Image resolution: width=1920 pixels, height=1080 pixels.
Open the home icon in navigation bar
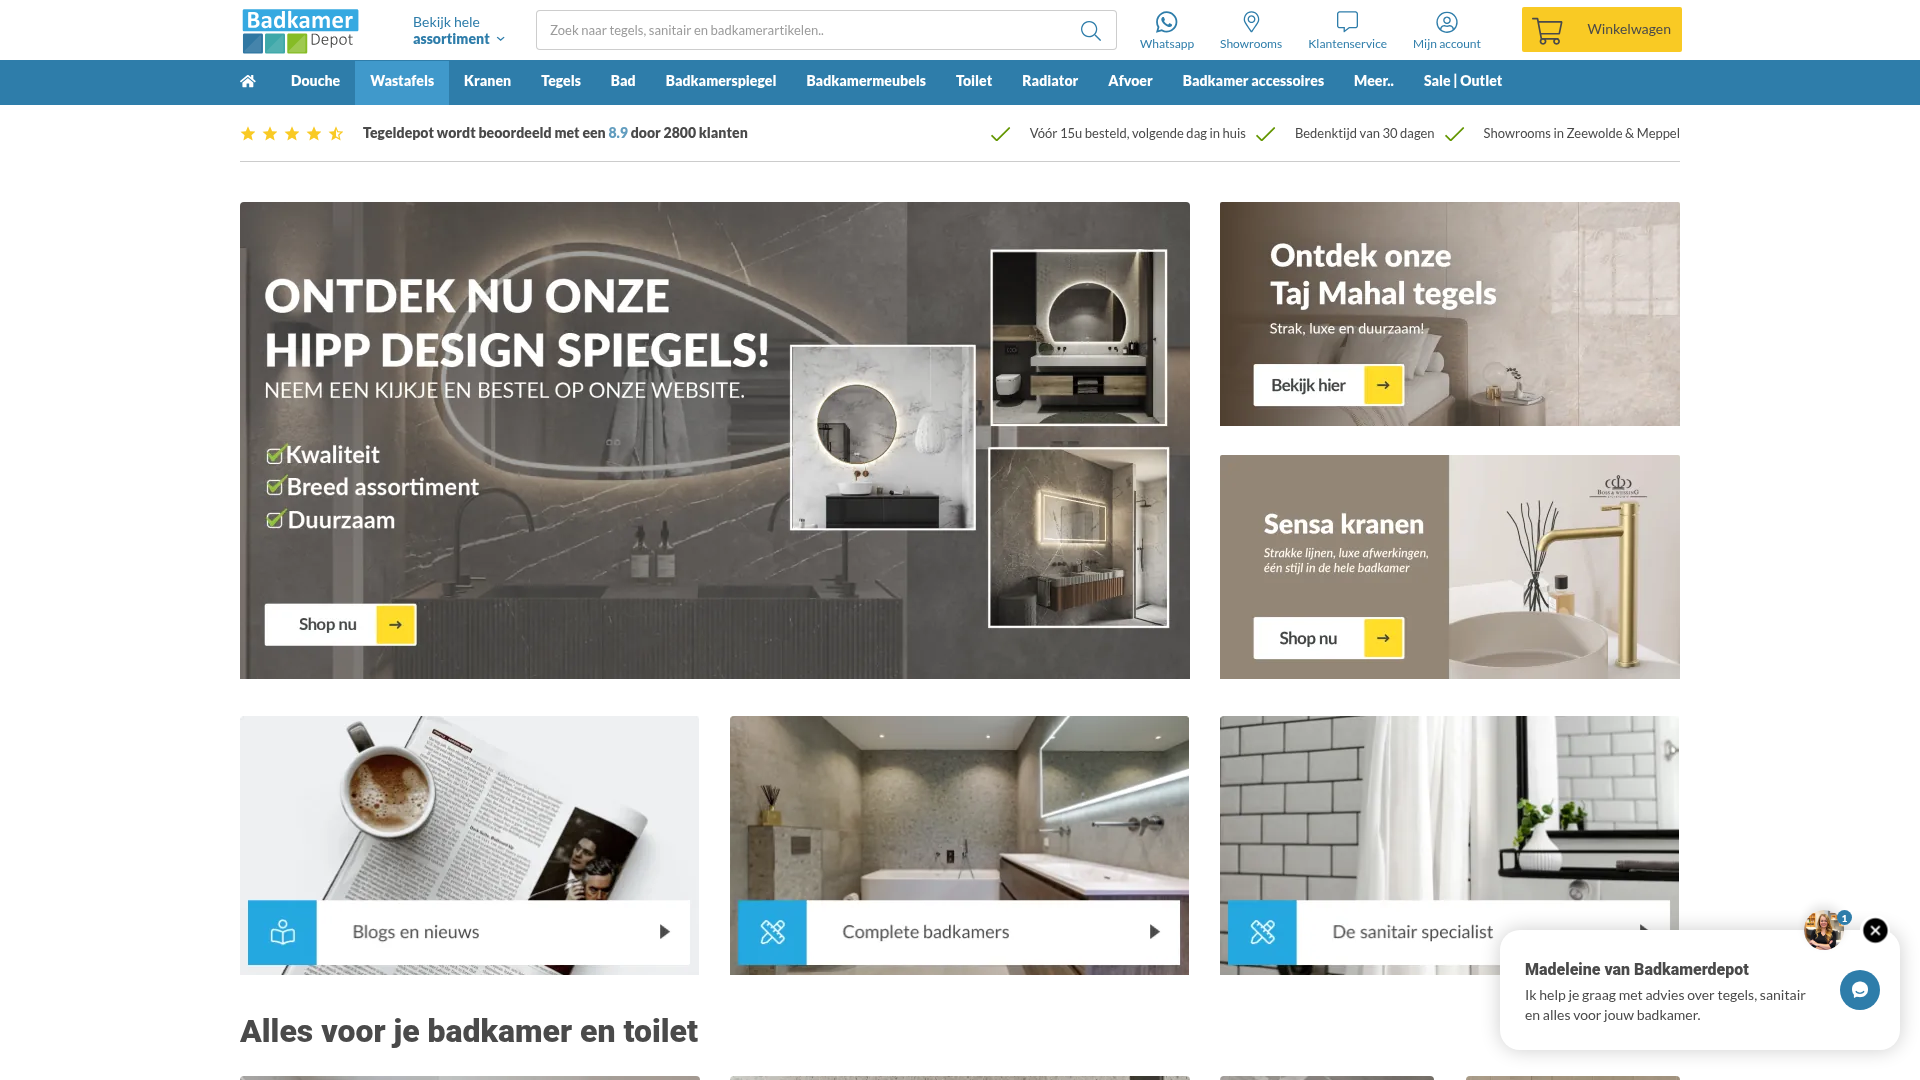248,81
